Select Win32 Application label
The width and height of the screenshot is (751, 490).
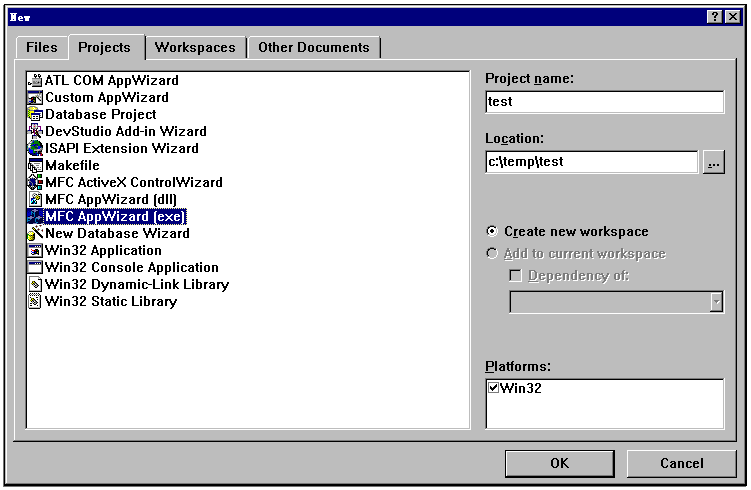103,251
